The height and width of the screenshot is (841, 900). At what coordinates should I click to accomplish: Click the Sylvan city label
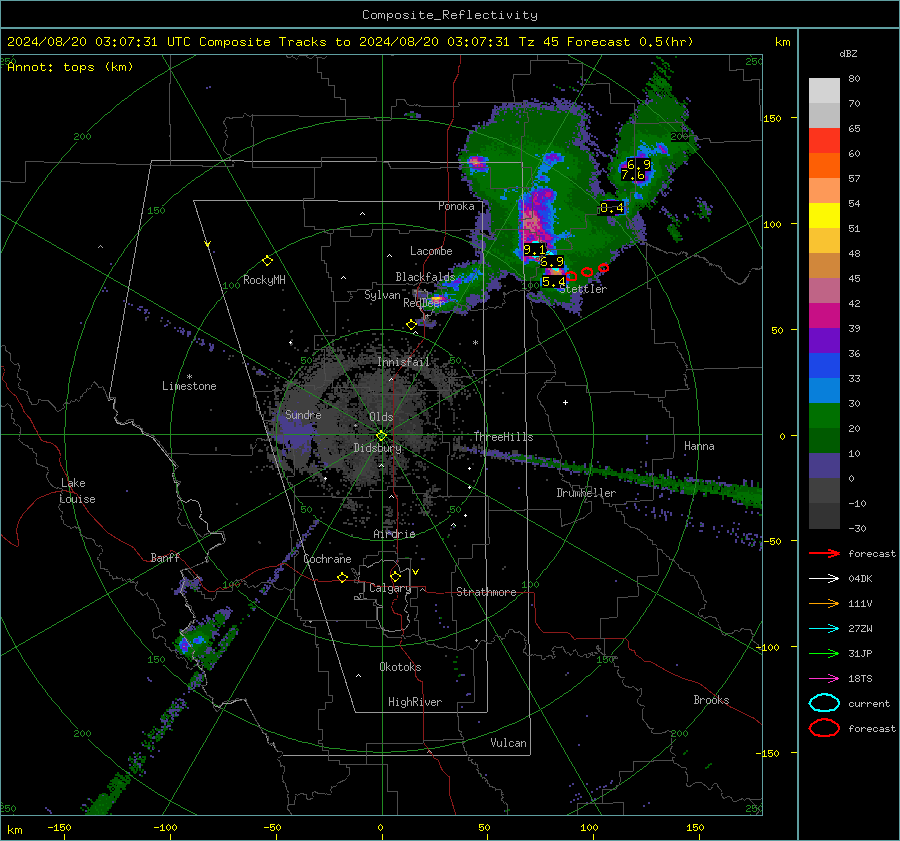[382, 295]
